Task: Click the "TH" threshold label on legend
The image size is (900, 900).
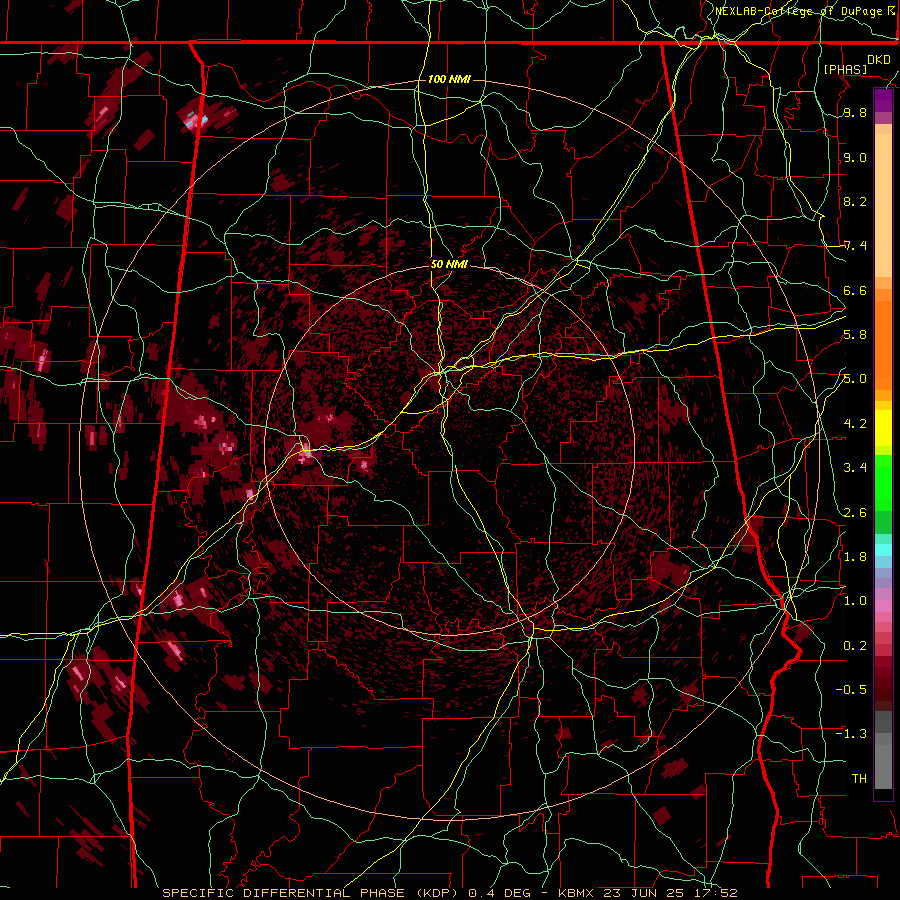Action: [859, 779]
